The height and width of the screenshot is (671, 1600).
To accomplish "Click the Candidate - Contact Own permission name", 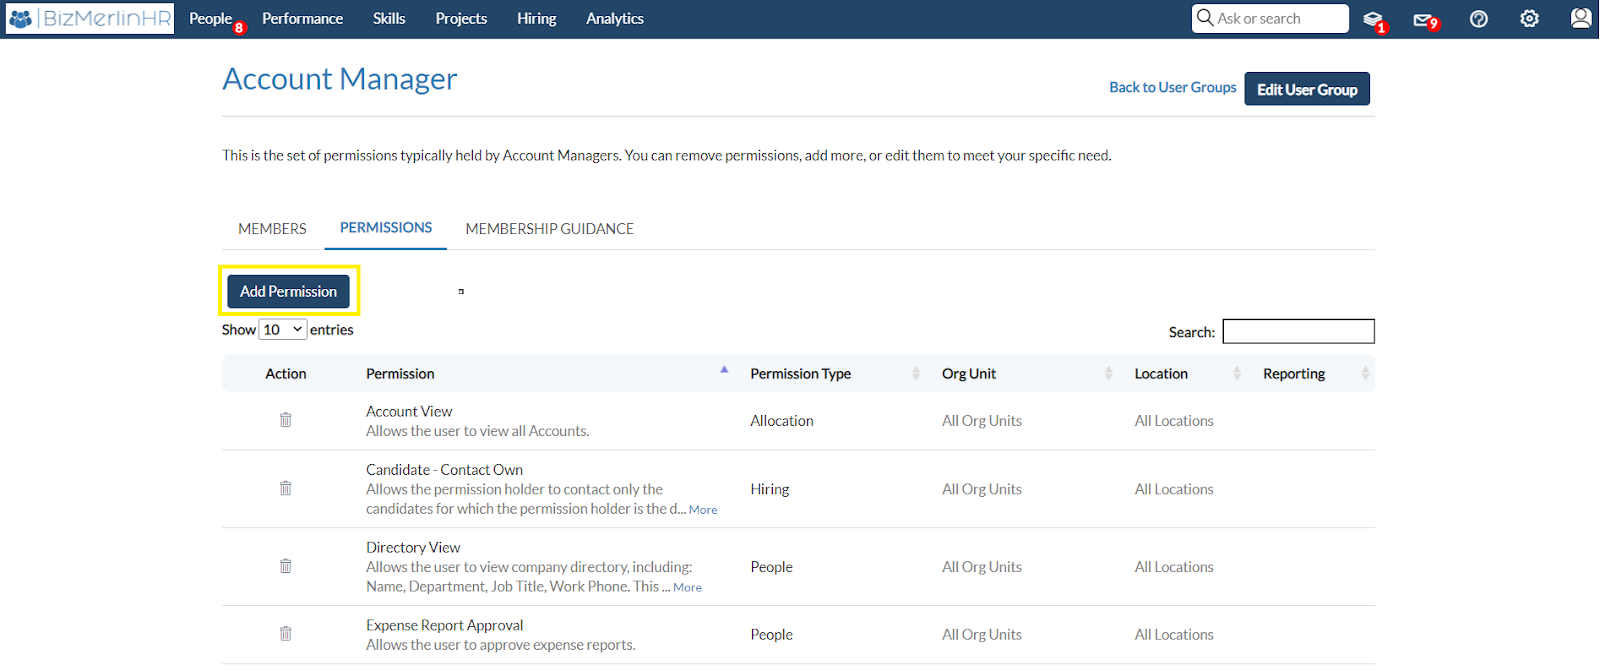I will (444, 470).
